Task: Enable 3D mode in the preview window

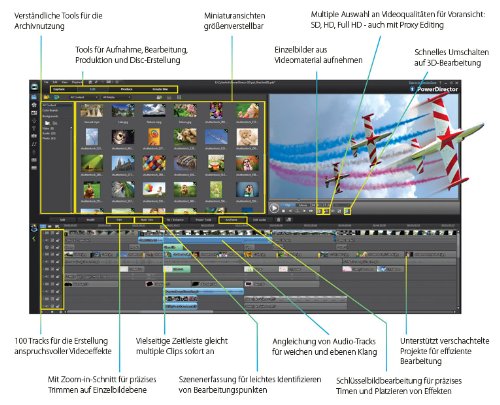Action: [348, 211]
